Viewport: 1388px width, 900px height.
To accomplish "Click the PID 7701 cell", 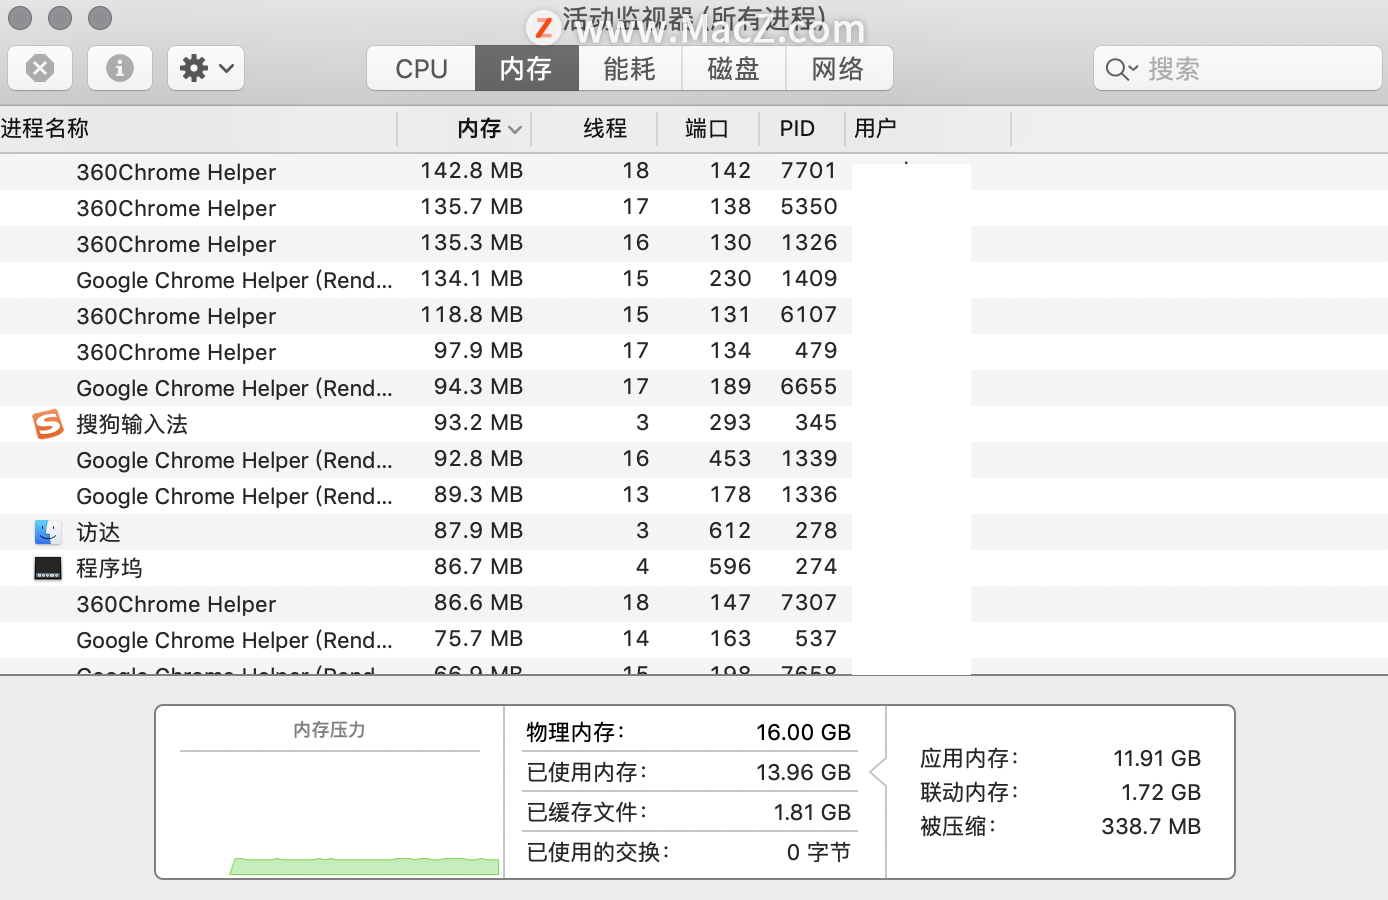I will point(808,170).
